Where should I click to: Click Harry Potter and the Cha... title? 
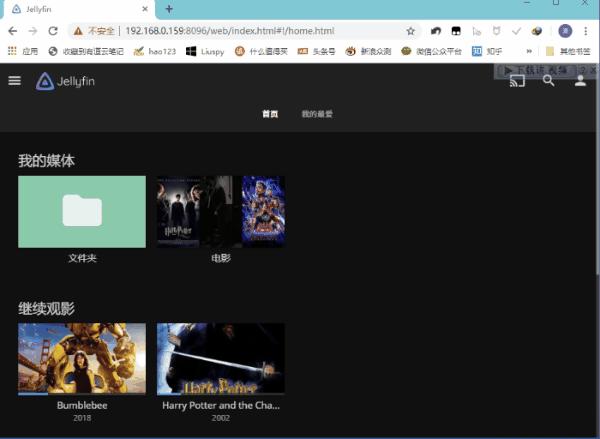point(221,405)
